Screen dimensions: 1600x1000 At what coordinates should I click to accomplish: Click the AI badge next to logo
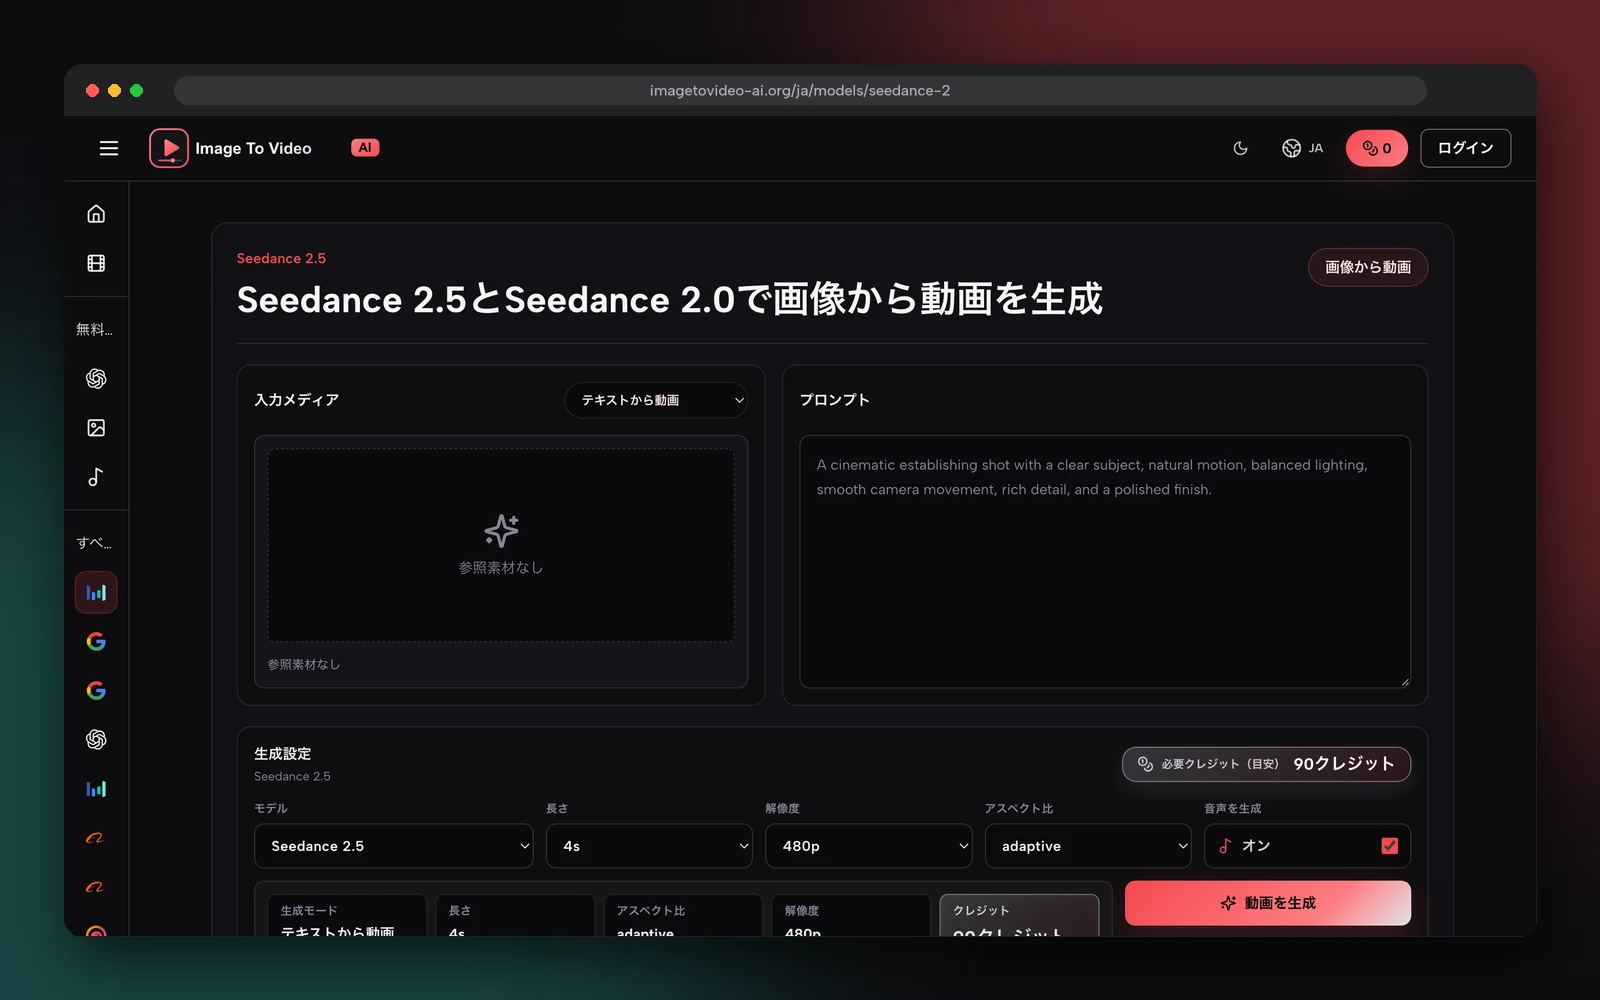coord(365,148)
